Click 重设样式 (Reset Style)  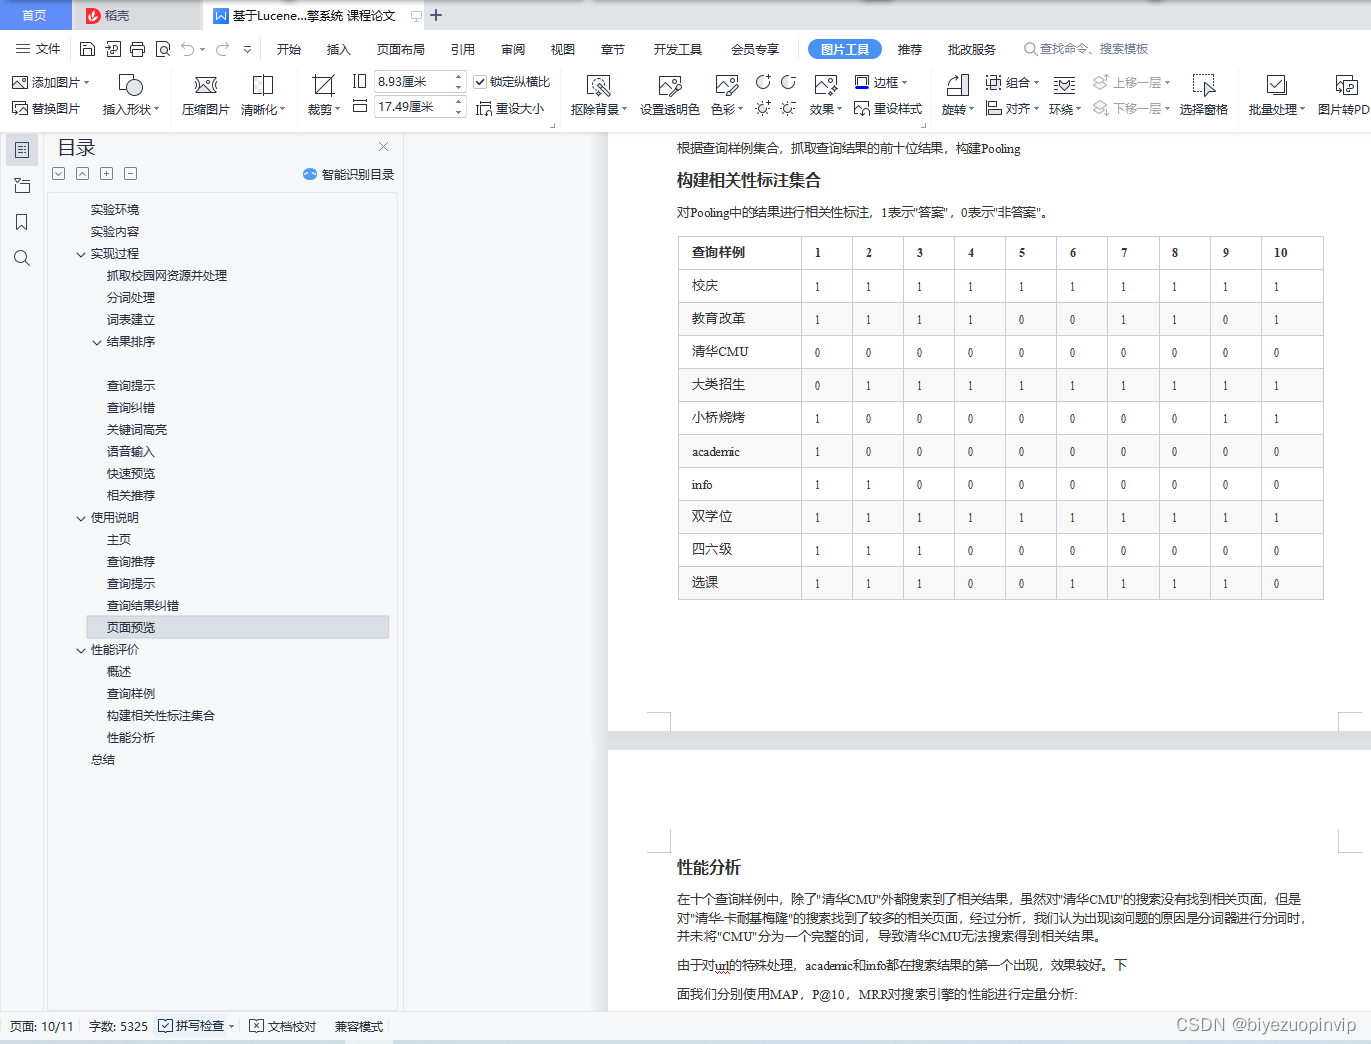pyautogui.click(x=888, y=108)
